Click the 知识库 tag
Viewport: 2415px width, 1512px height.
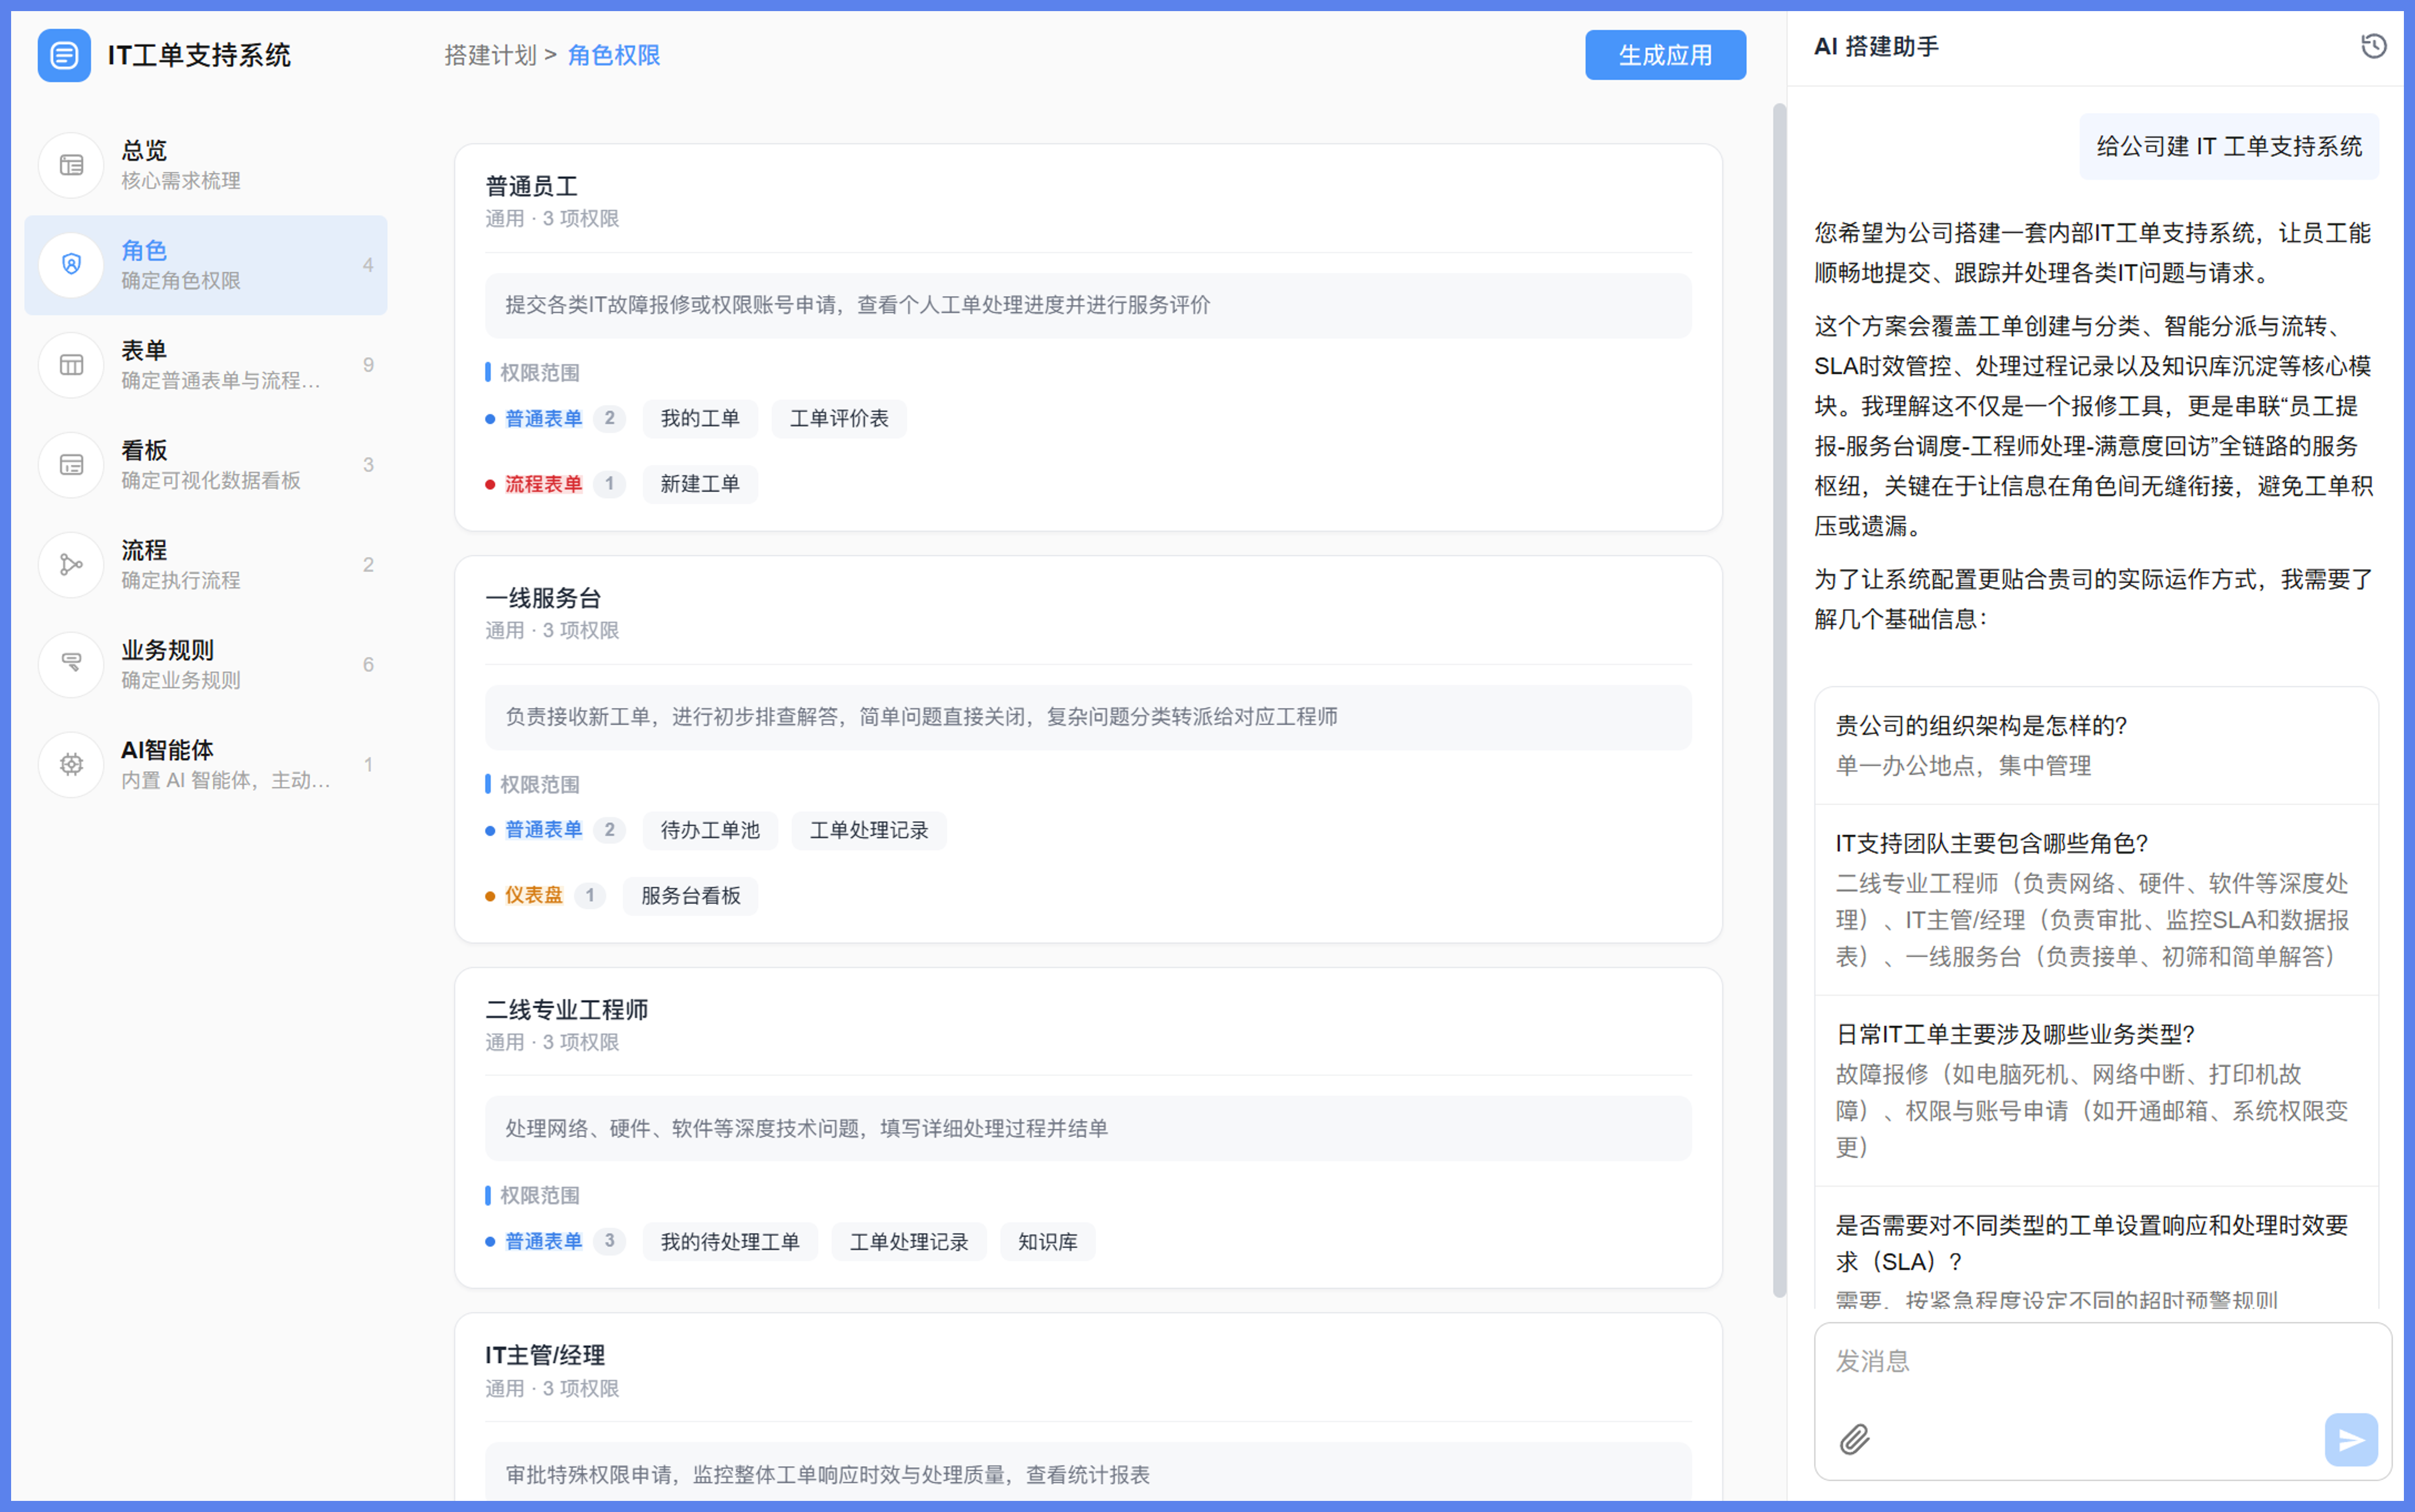pos(1048,1242)
